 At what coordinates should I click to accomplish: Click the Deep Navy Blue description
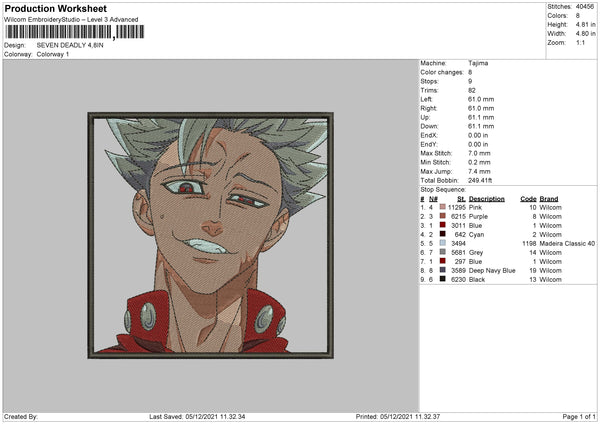492,271
